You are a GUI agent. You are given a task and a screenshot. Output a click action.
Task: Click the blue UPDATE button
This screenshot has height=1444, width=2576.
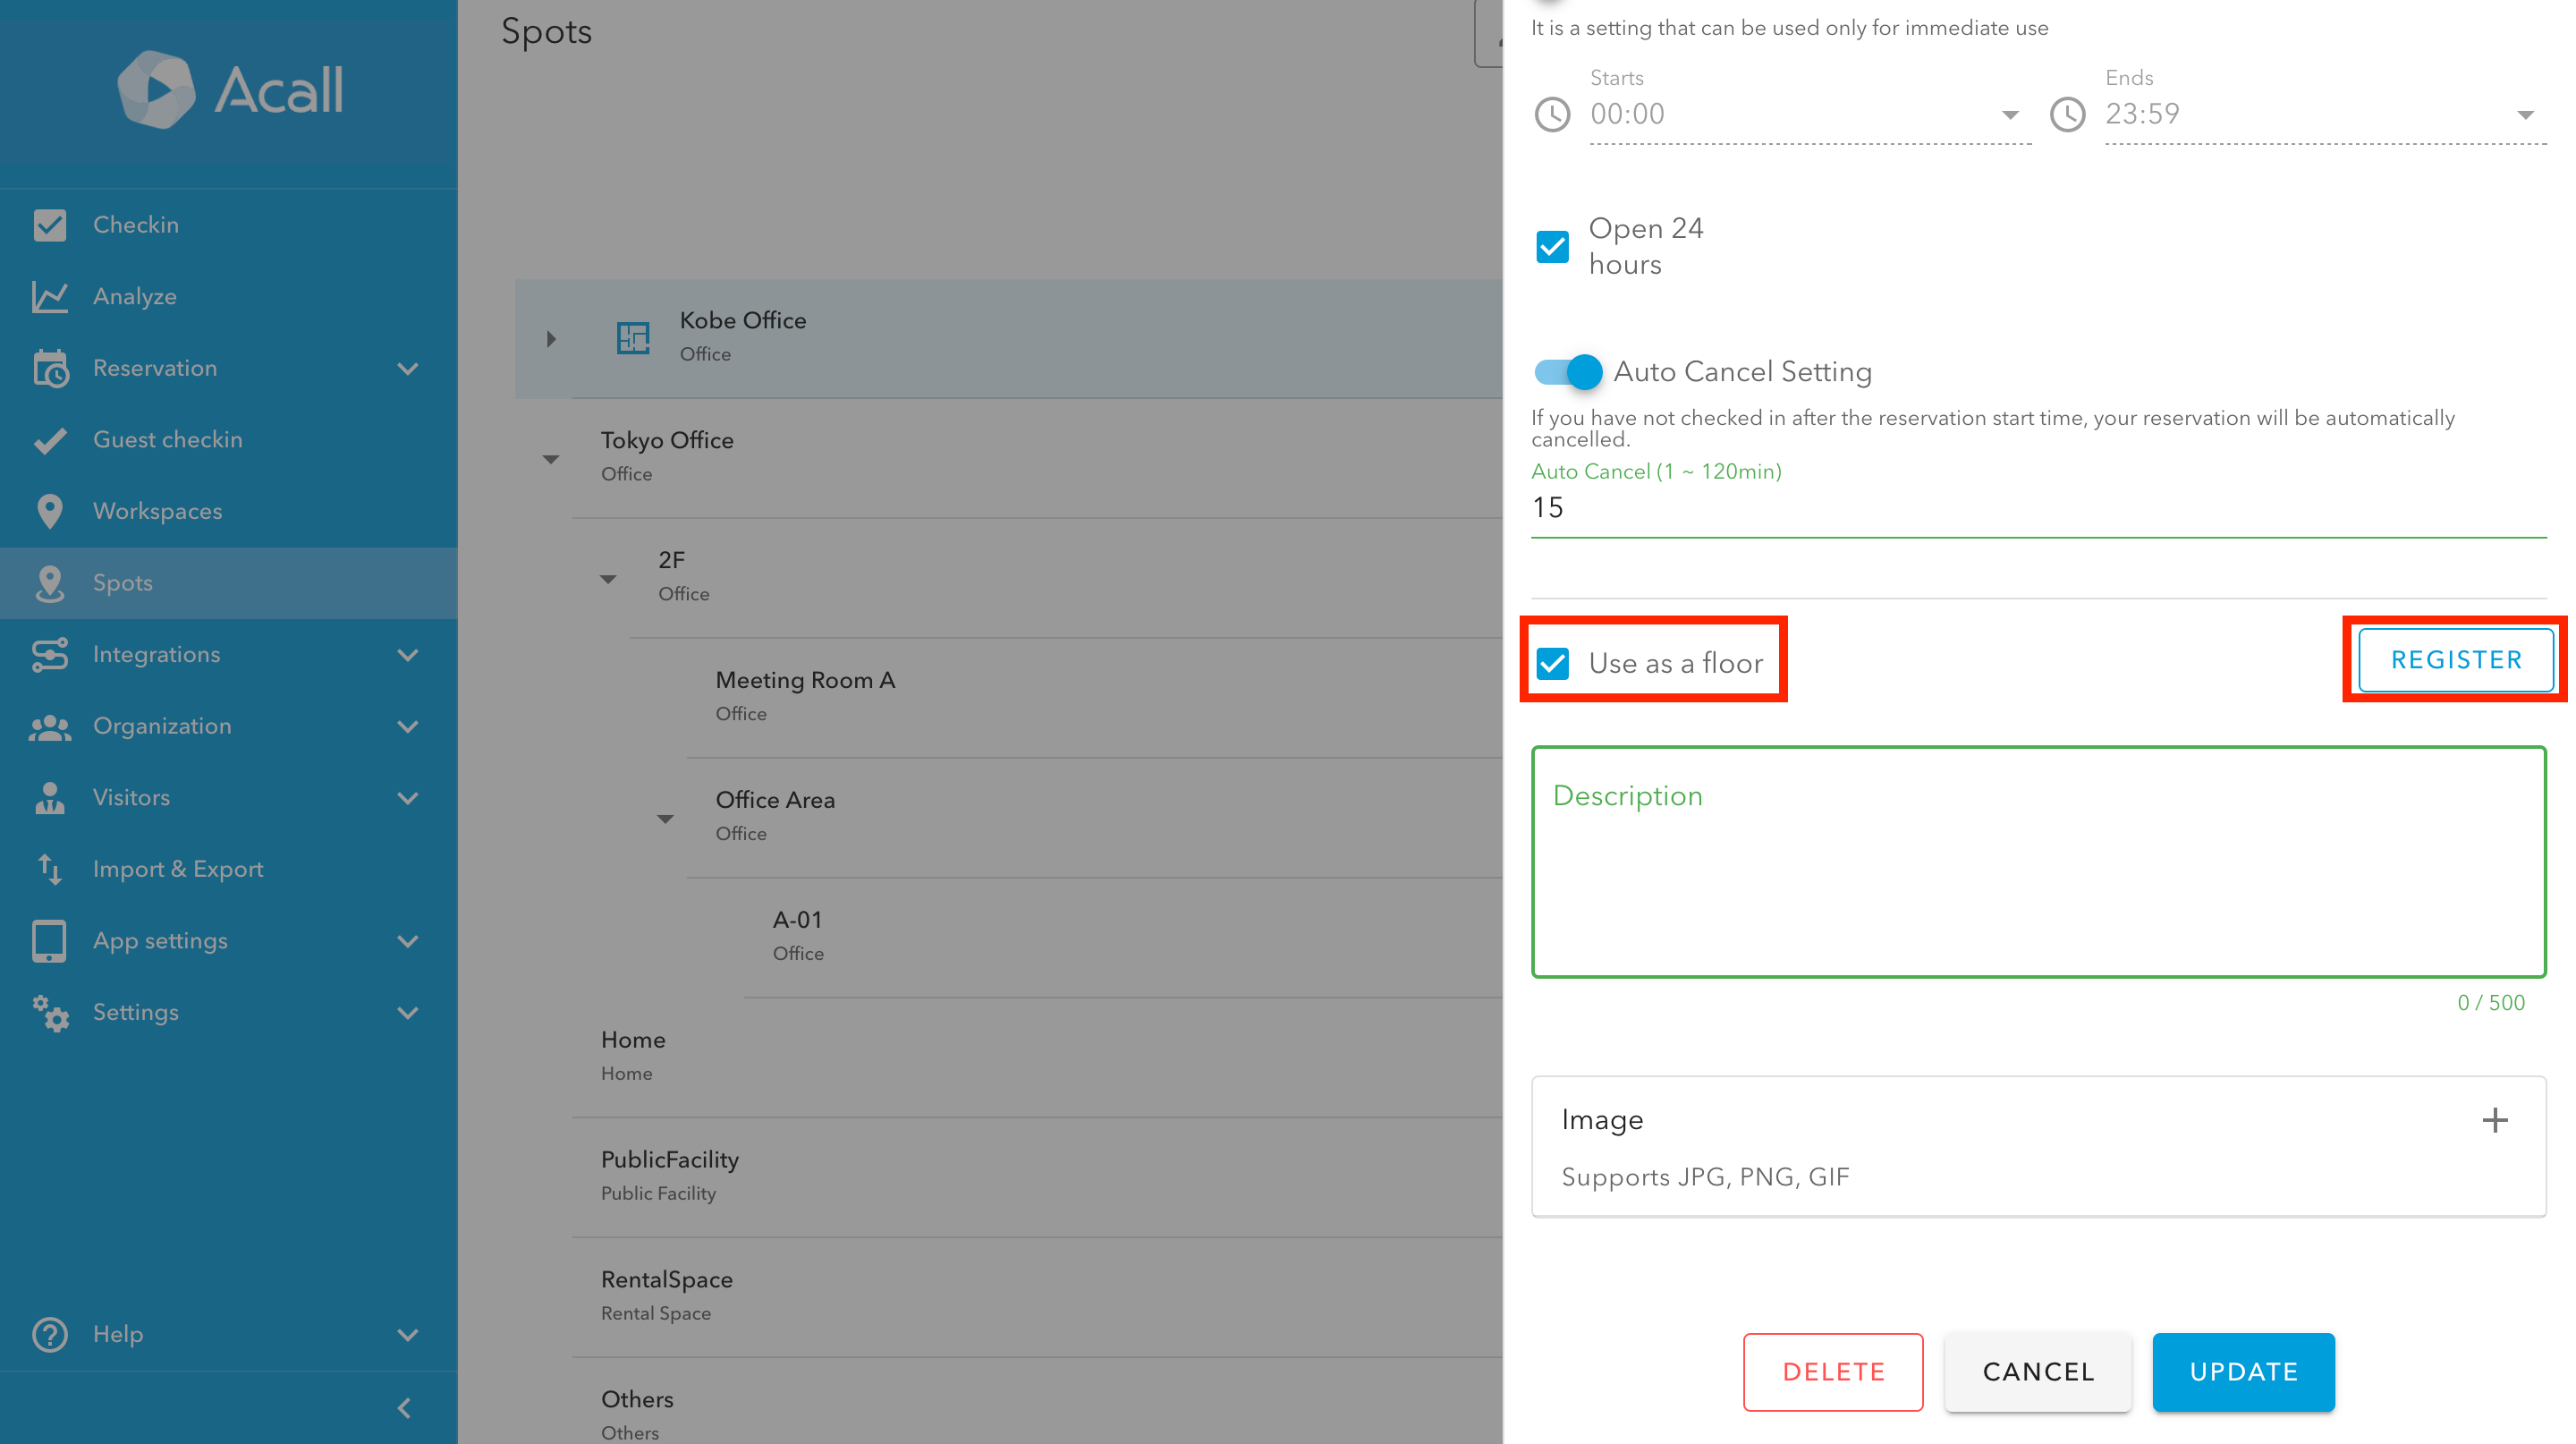point(2243,1372)
